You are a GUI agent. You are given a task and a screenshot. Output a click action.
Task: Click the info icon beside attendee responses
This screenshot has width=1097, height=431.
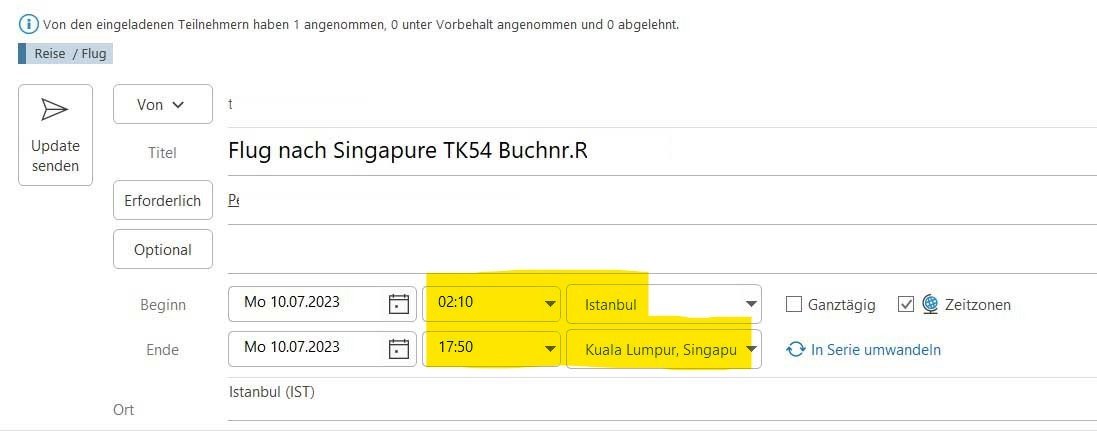coord(29,24)
